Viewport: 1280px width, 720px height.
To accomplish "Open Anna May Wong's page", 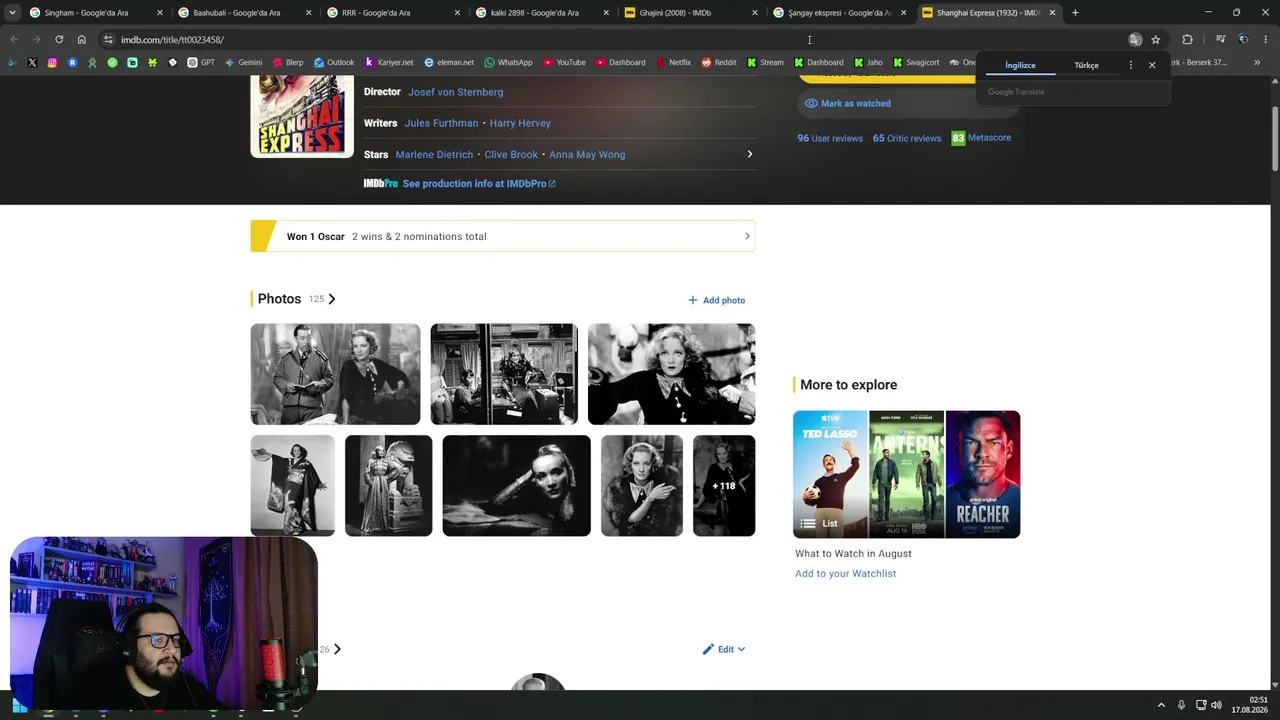I will (587, 155).
